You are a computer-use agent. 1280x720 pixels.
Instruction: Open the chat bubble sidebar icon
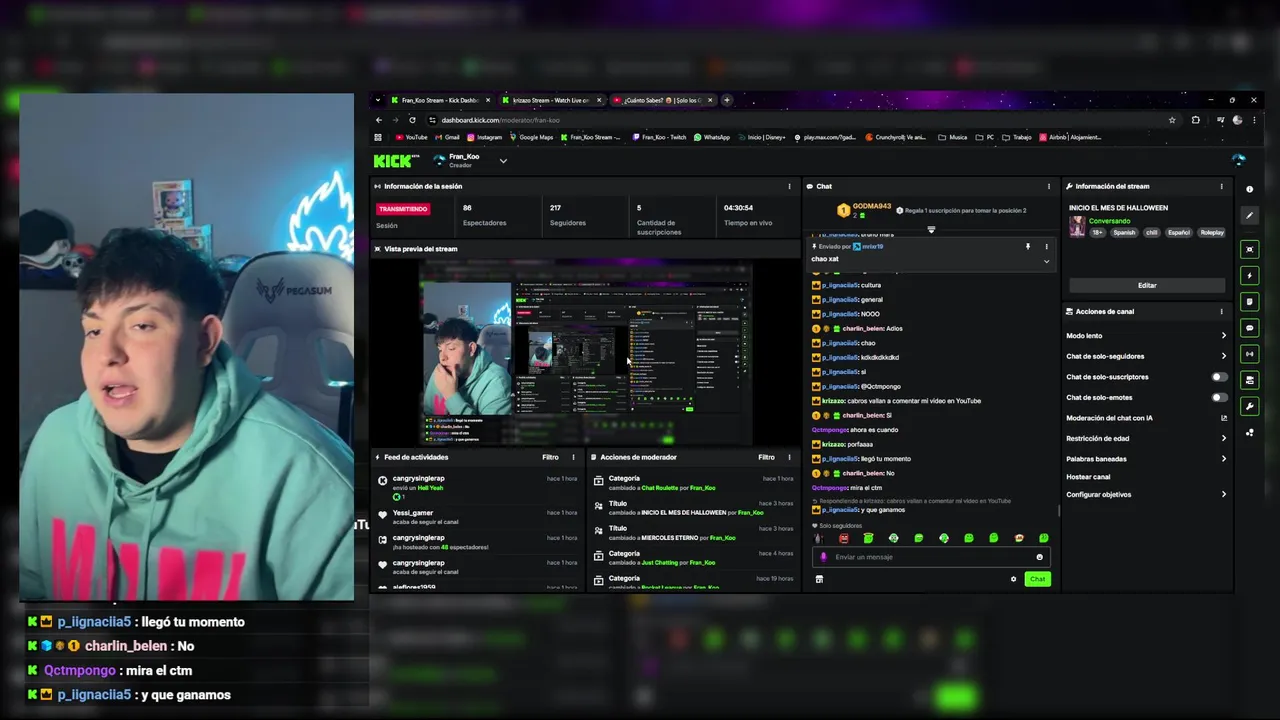[1249, 327]
